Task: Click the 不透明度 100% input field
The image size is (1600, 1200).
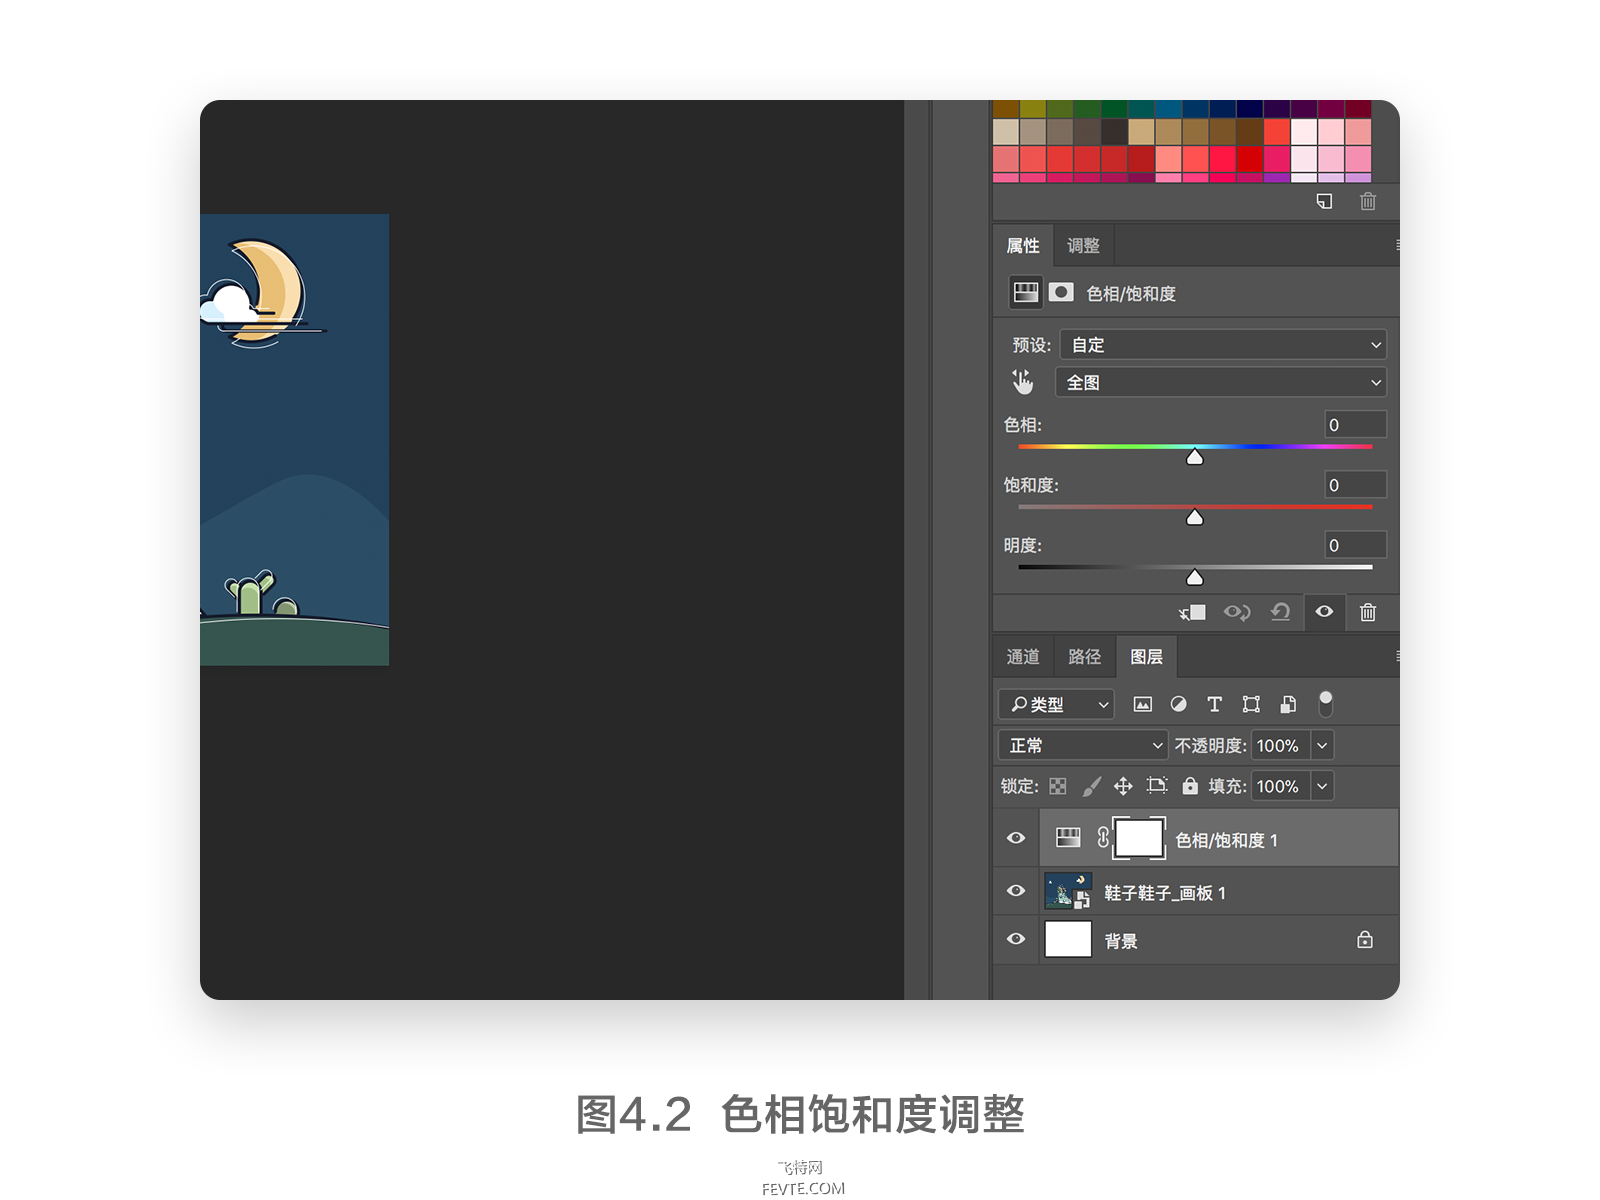Action: pyautogui.click(x=1280, y=745)
